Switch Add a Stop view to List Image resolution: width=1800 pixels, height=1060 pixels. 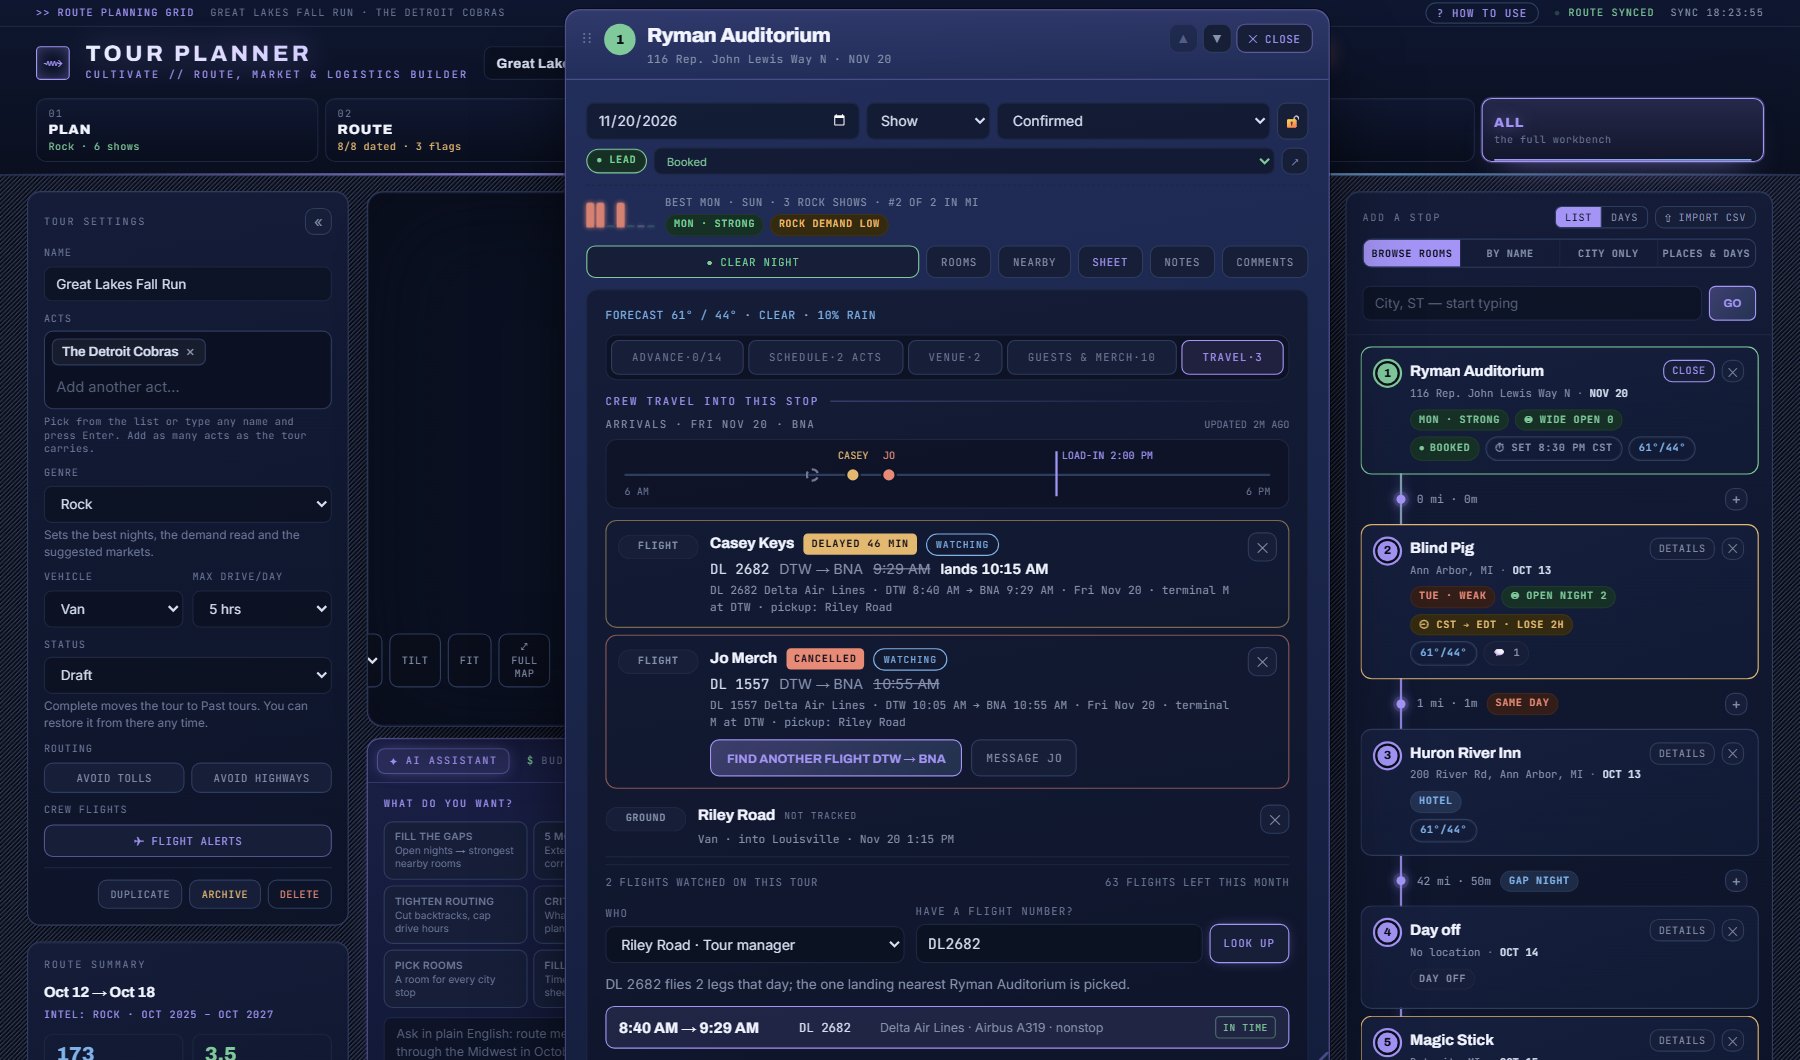(1578, 217)
